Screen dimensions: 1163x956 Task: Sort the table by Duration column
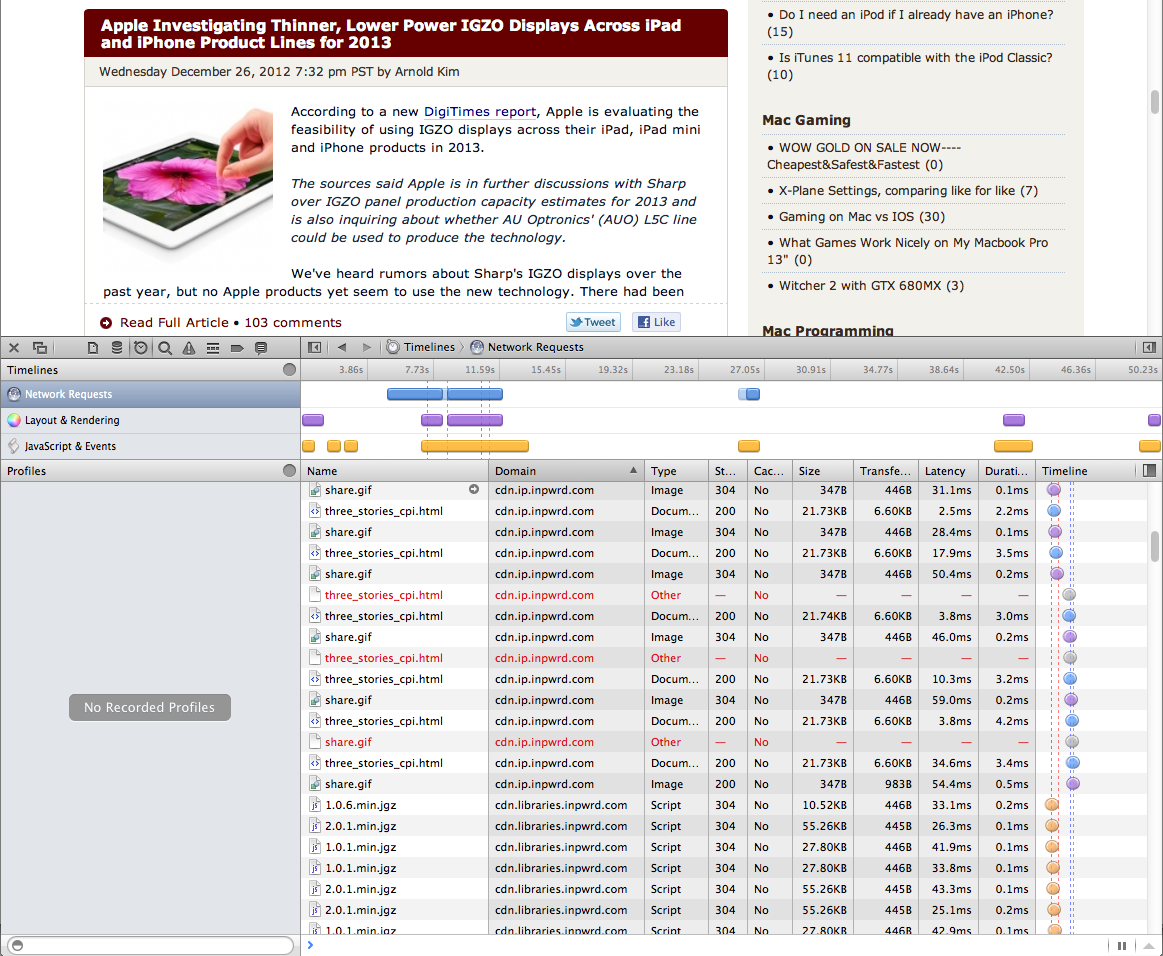tap(1007, 470)
